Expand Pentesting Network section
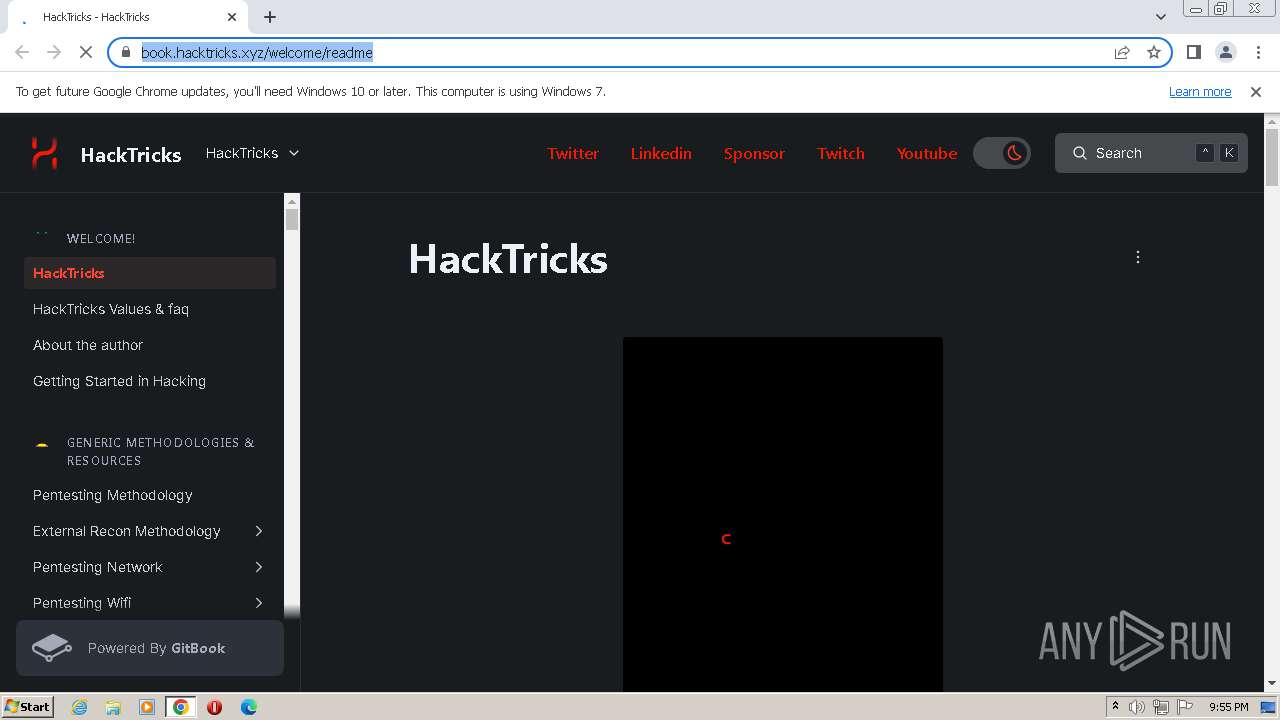 click(x=259, y=567)
